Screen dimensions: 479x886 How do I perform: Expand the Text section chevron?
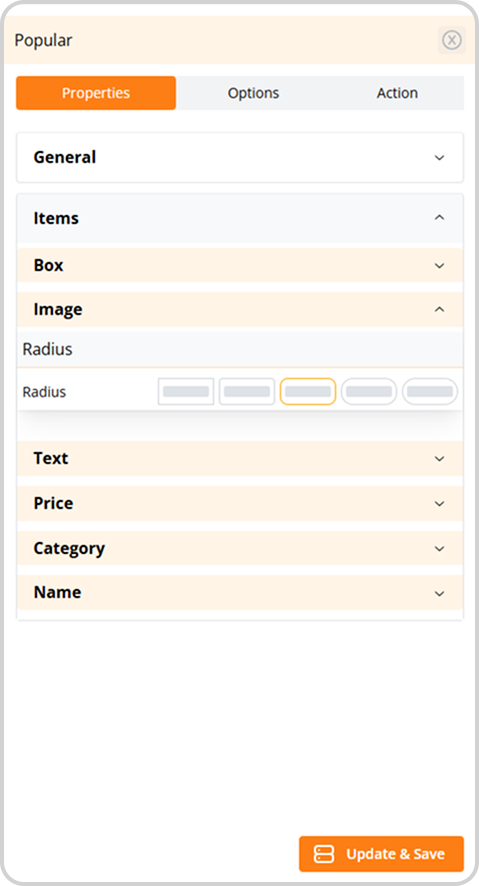click(x=439, y=458)
